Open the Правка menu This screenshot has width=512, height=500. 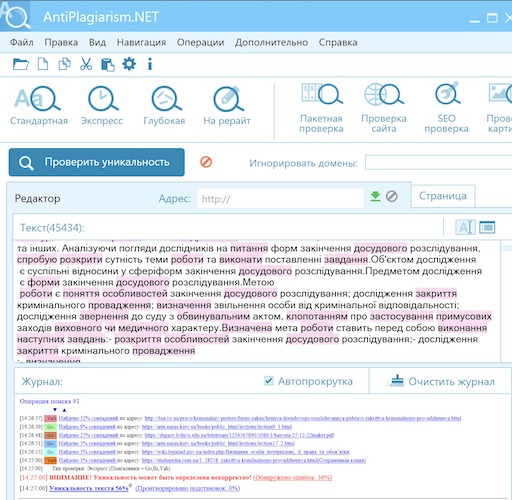(x=61, y=42)
